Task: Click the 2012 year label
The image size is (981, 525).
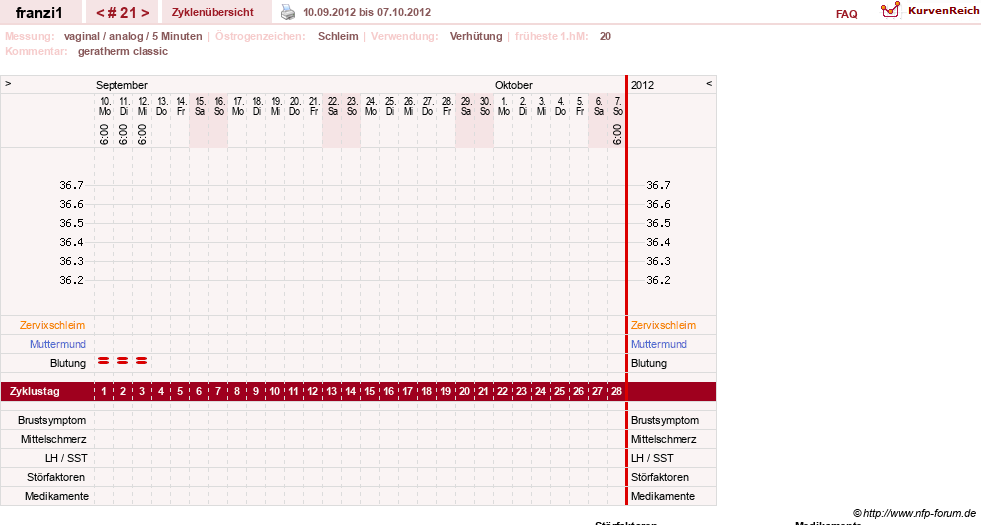Action: point(643,85)
